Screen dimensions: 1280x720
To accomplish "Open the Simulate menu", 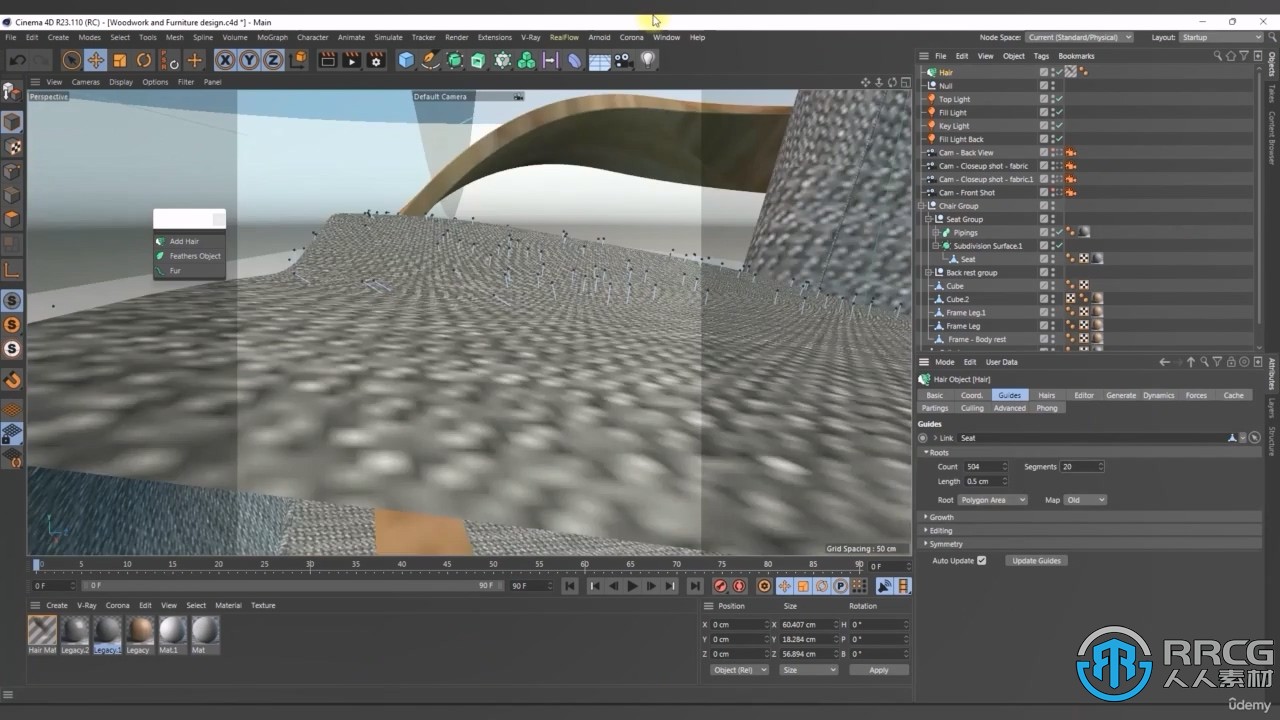I will 388,37.
